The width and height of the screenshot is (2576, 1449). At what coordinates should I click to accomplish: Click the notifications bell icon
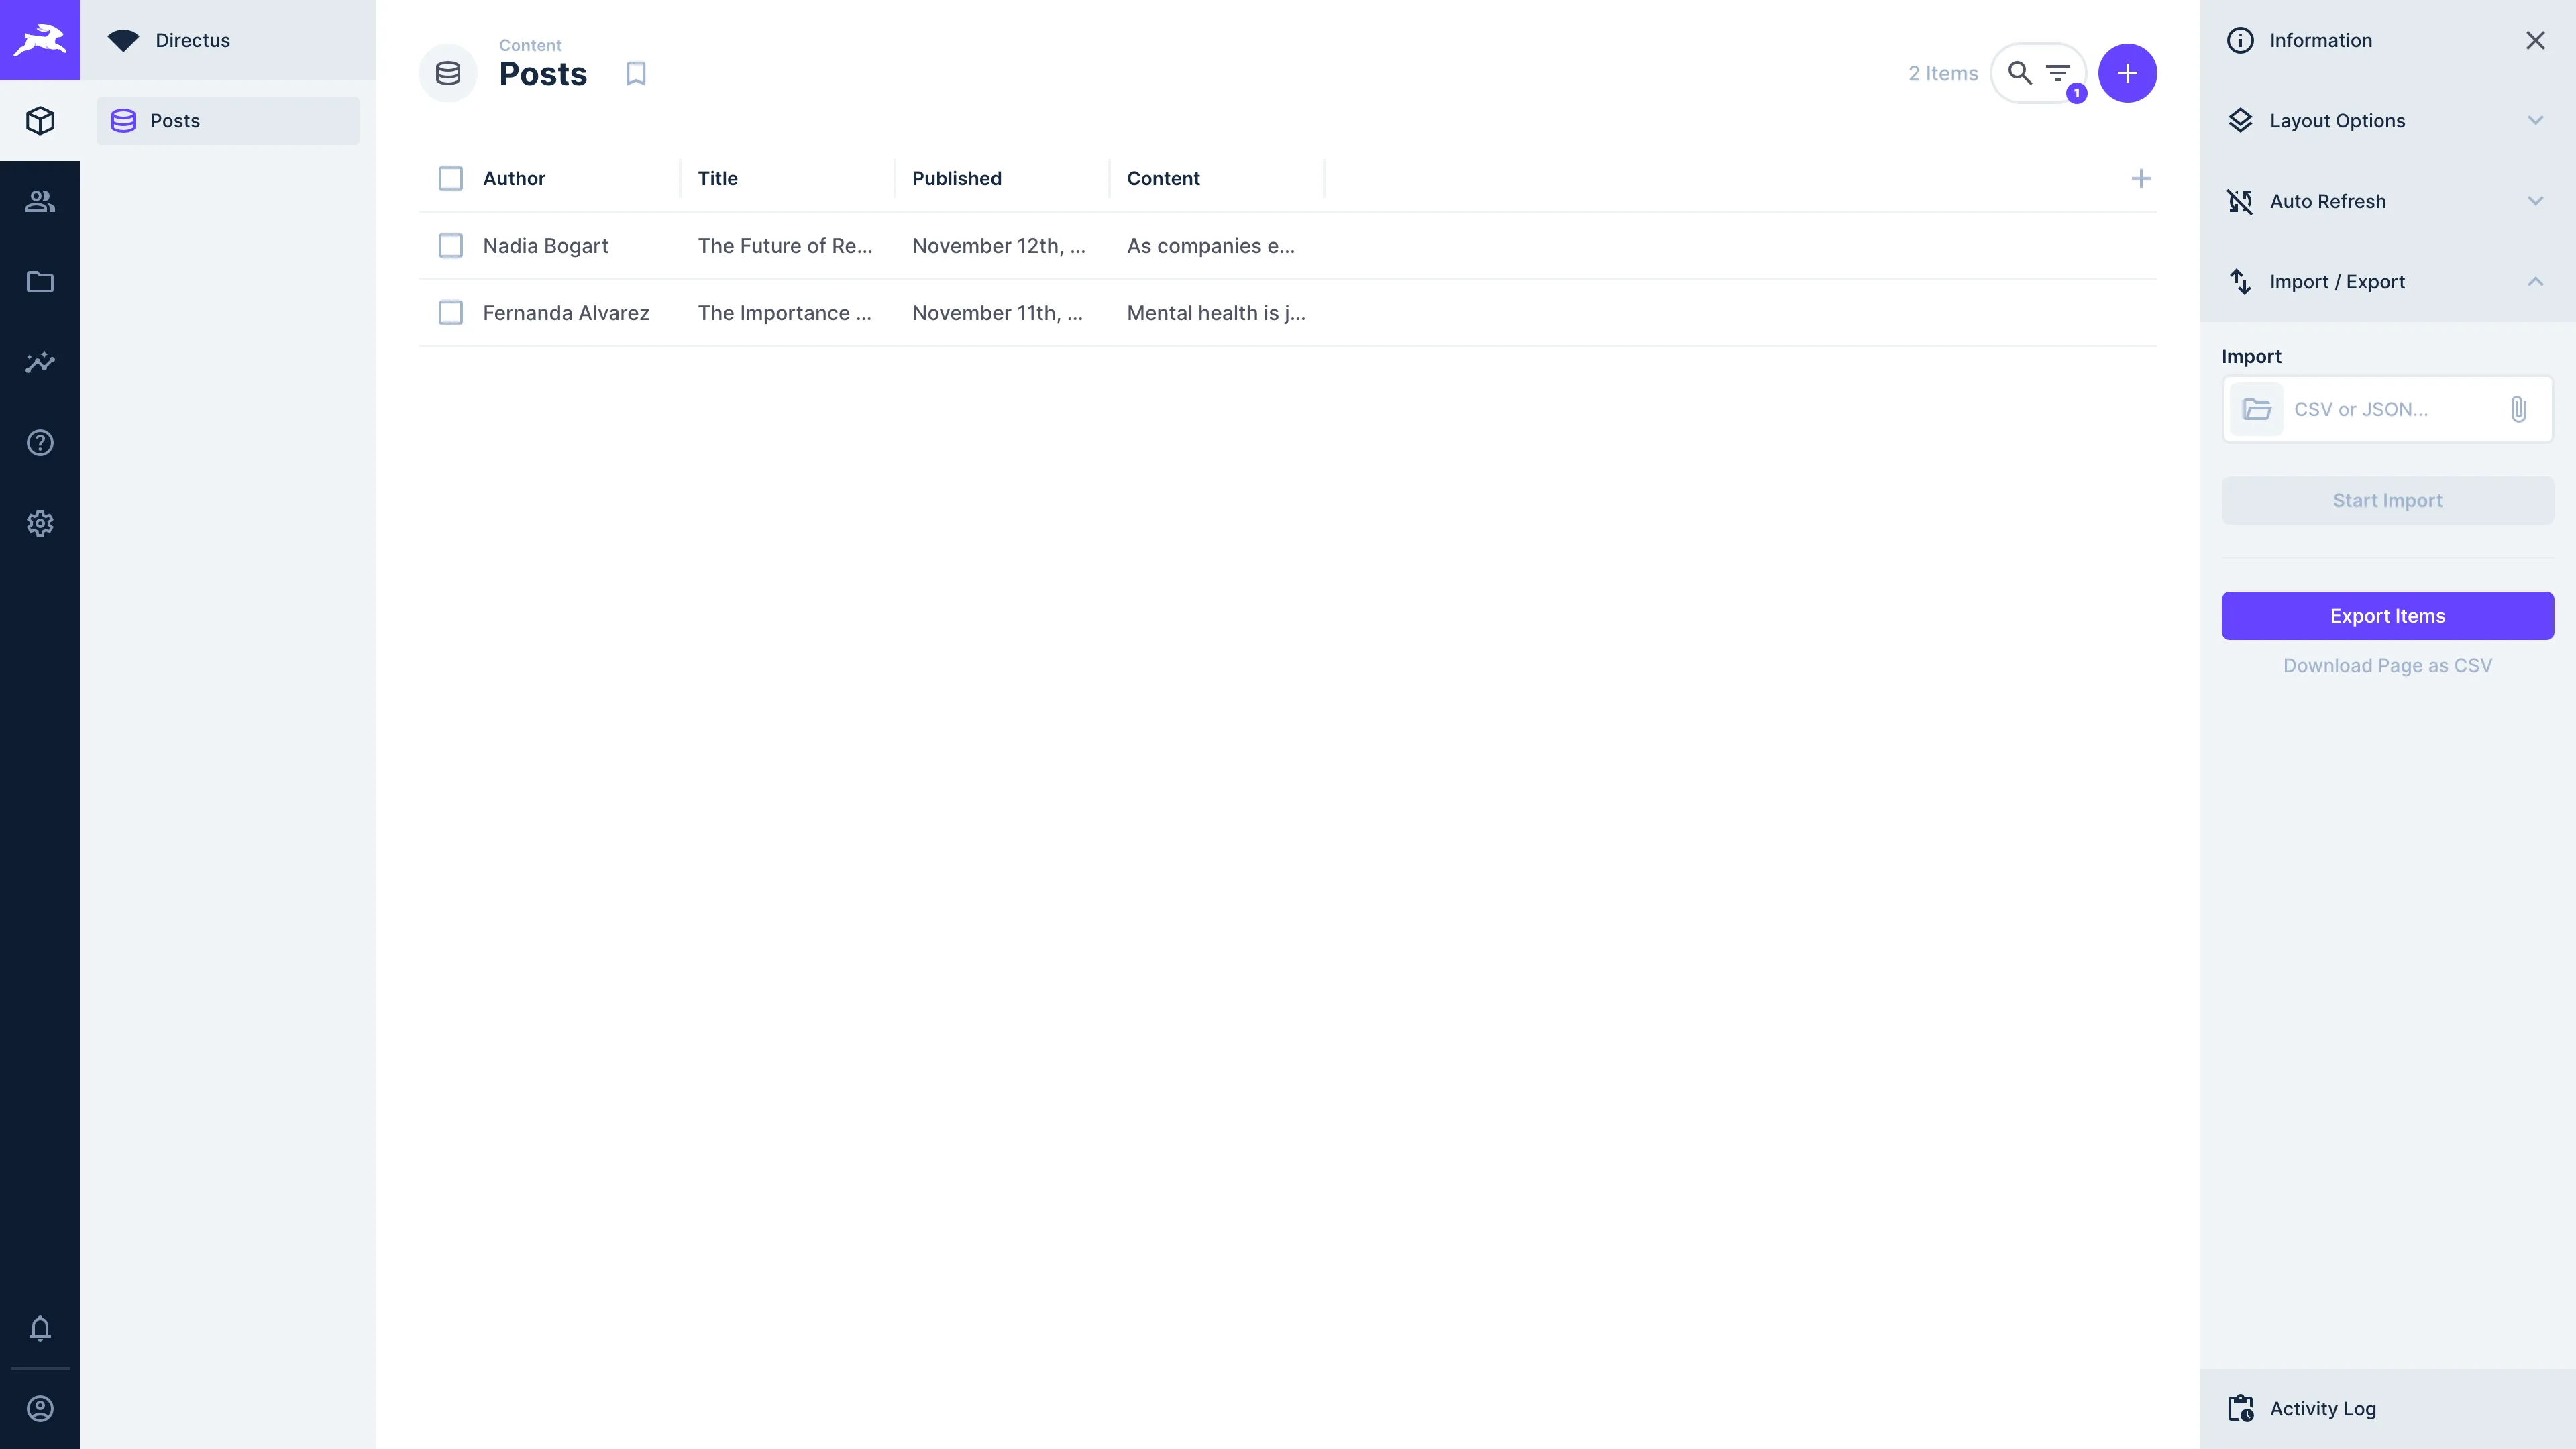click(x=40, y=1328)
